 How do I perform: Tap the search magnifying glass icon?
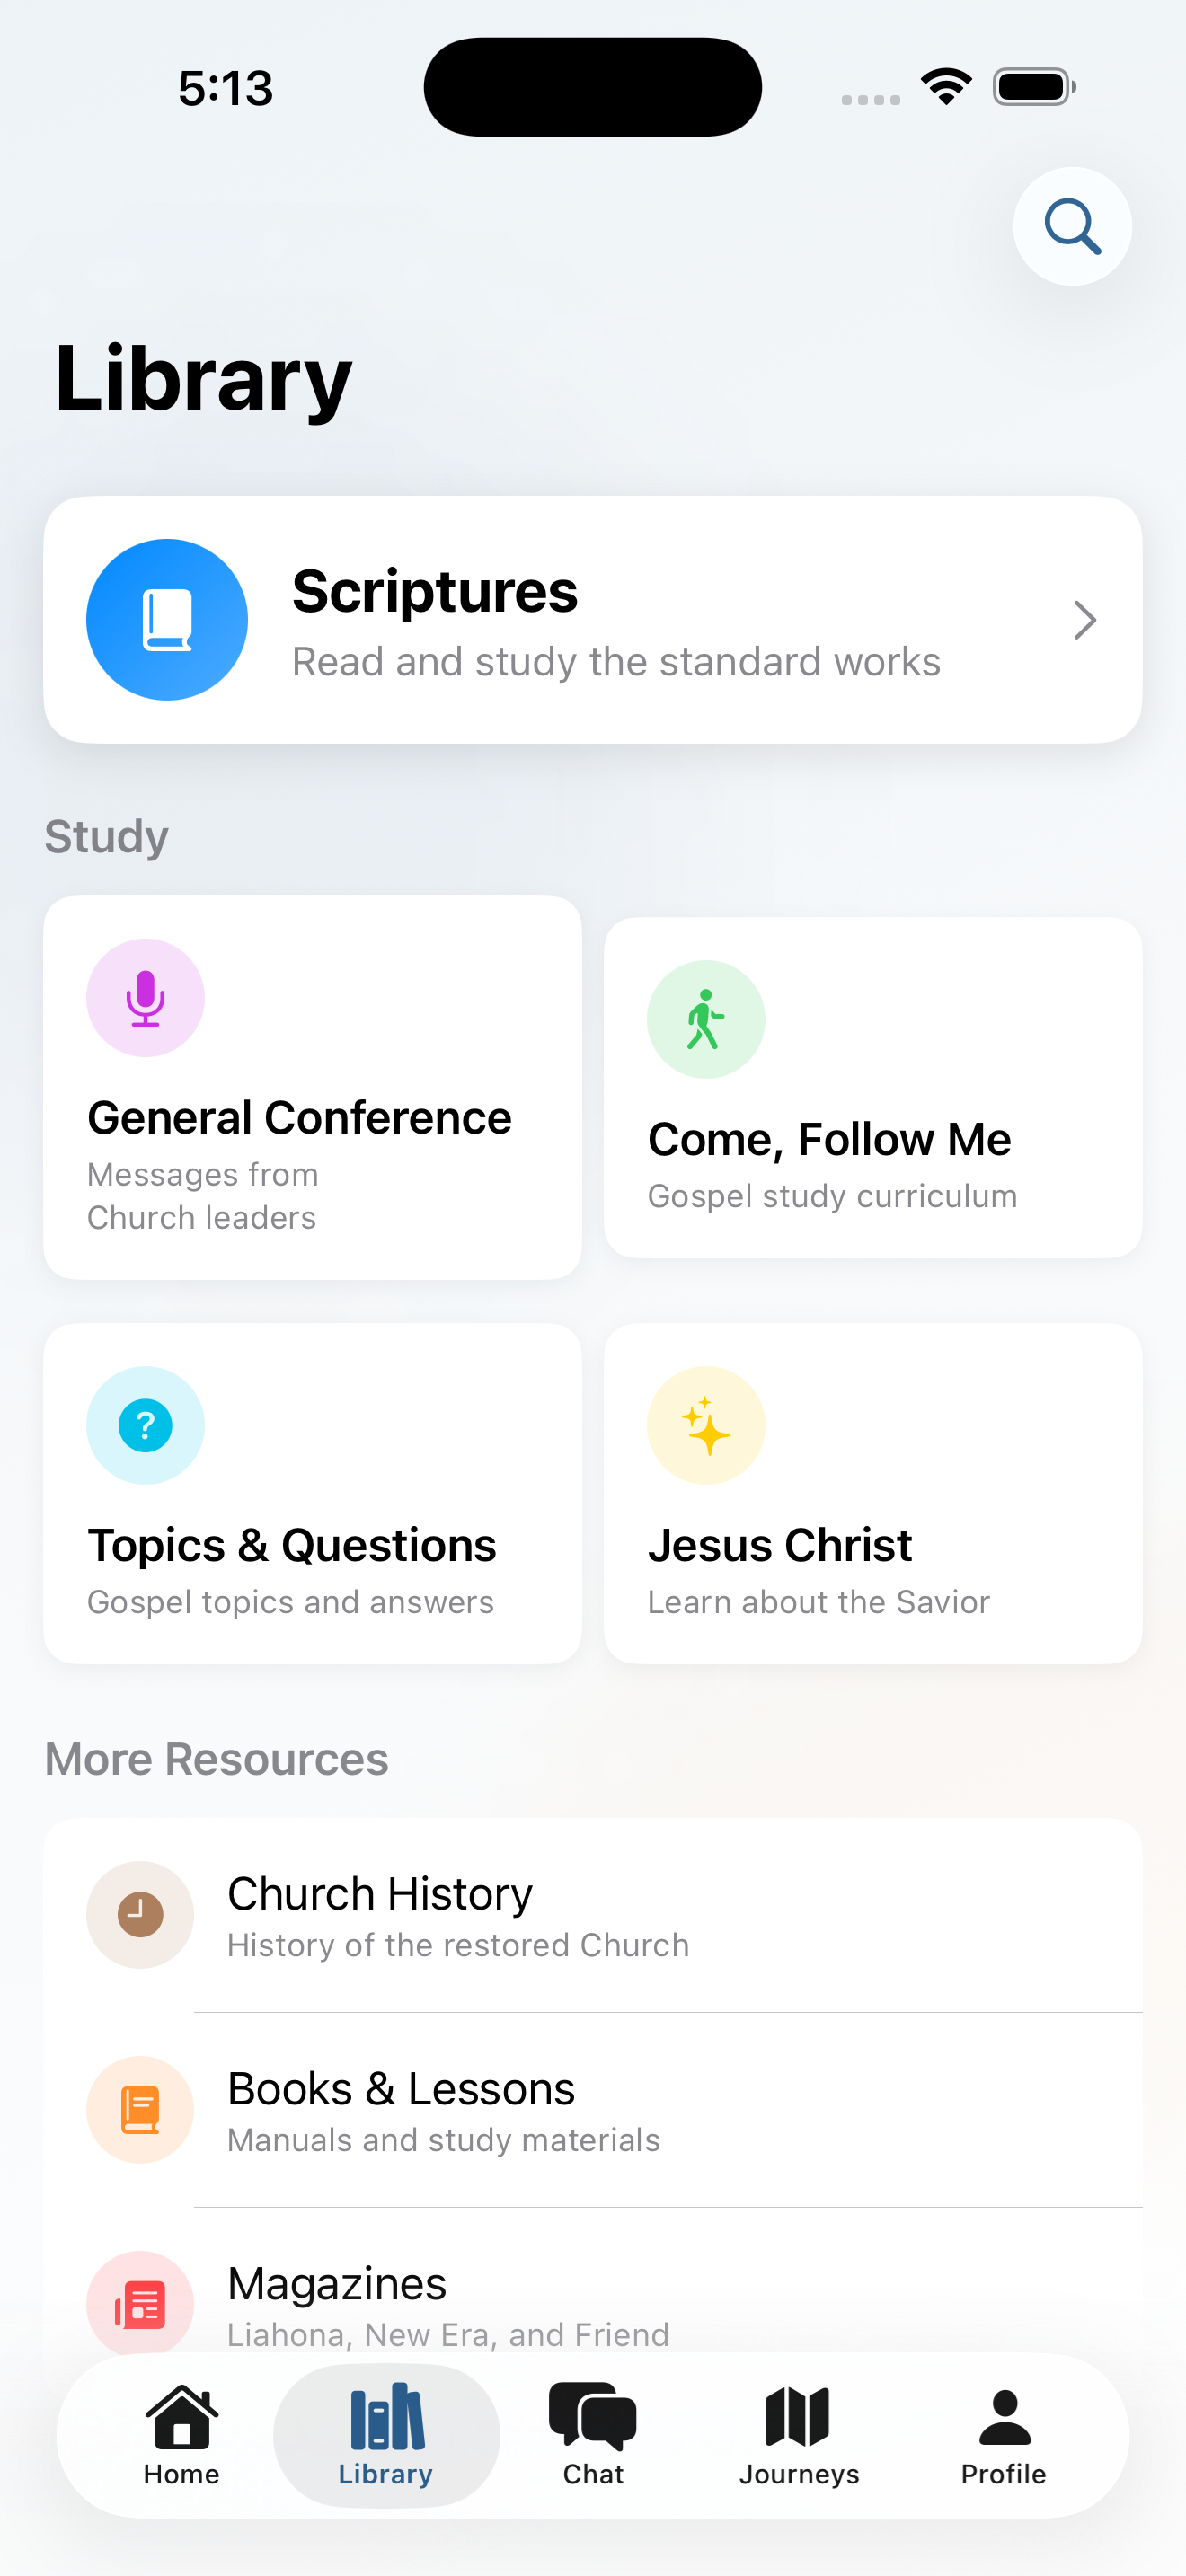pyautogui.click(x=1072, y=227)
